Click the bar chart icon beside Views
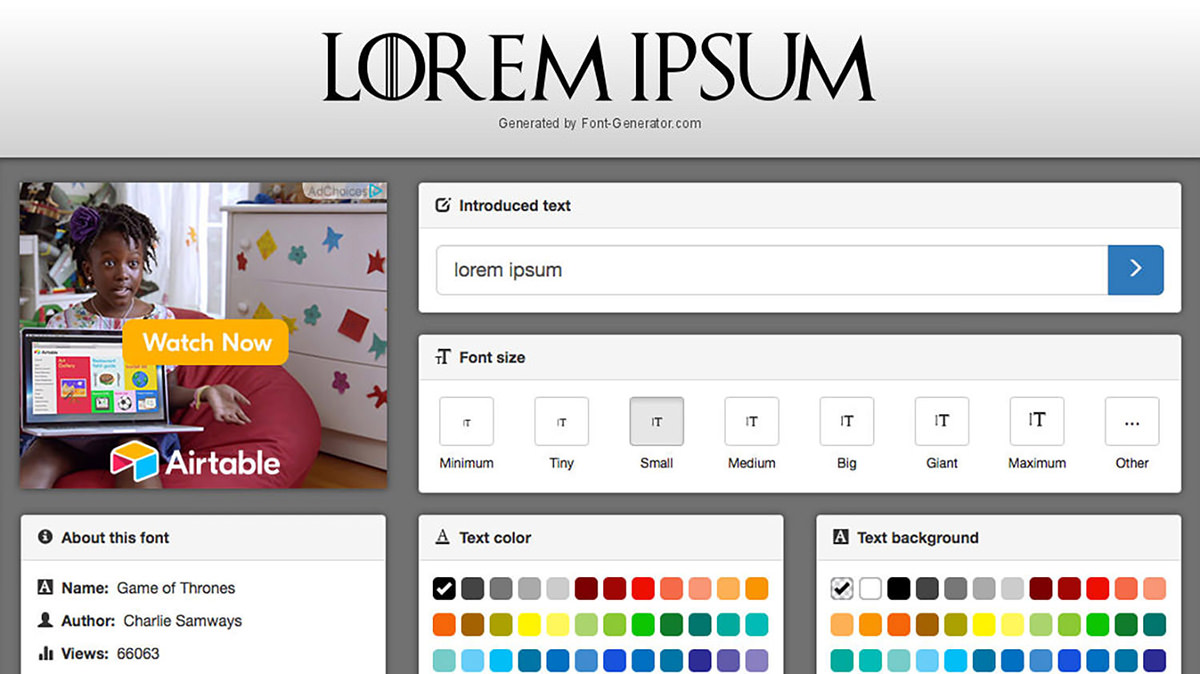The height and width of the screenshot is (674, 1200). coord(45,653)
